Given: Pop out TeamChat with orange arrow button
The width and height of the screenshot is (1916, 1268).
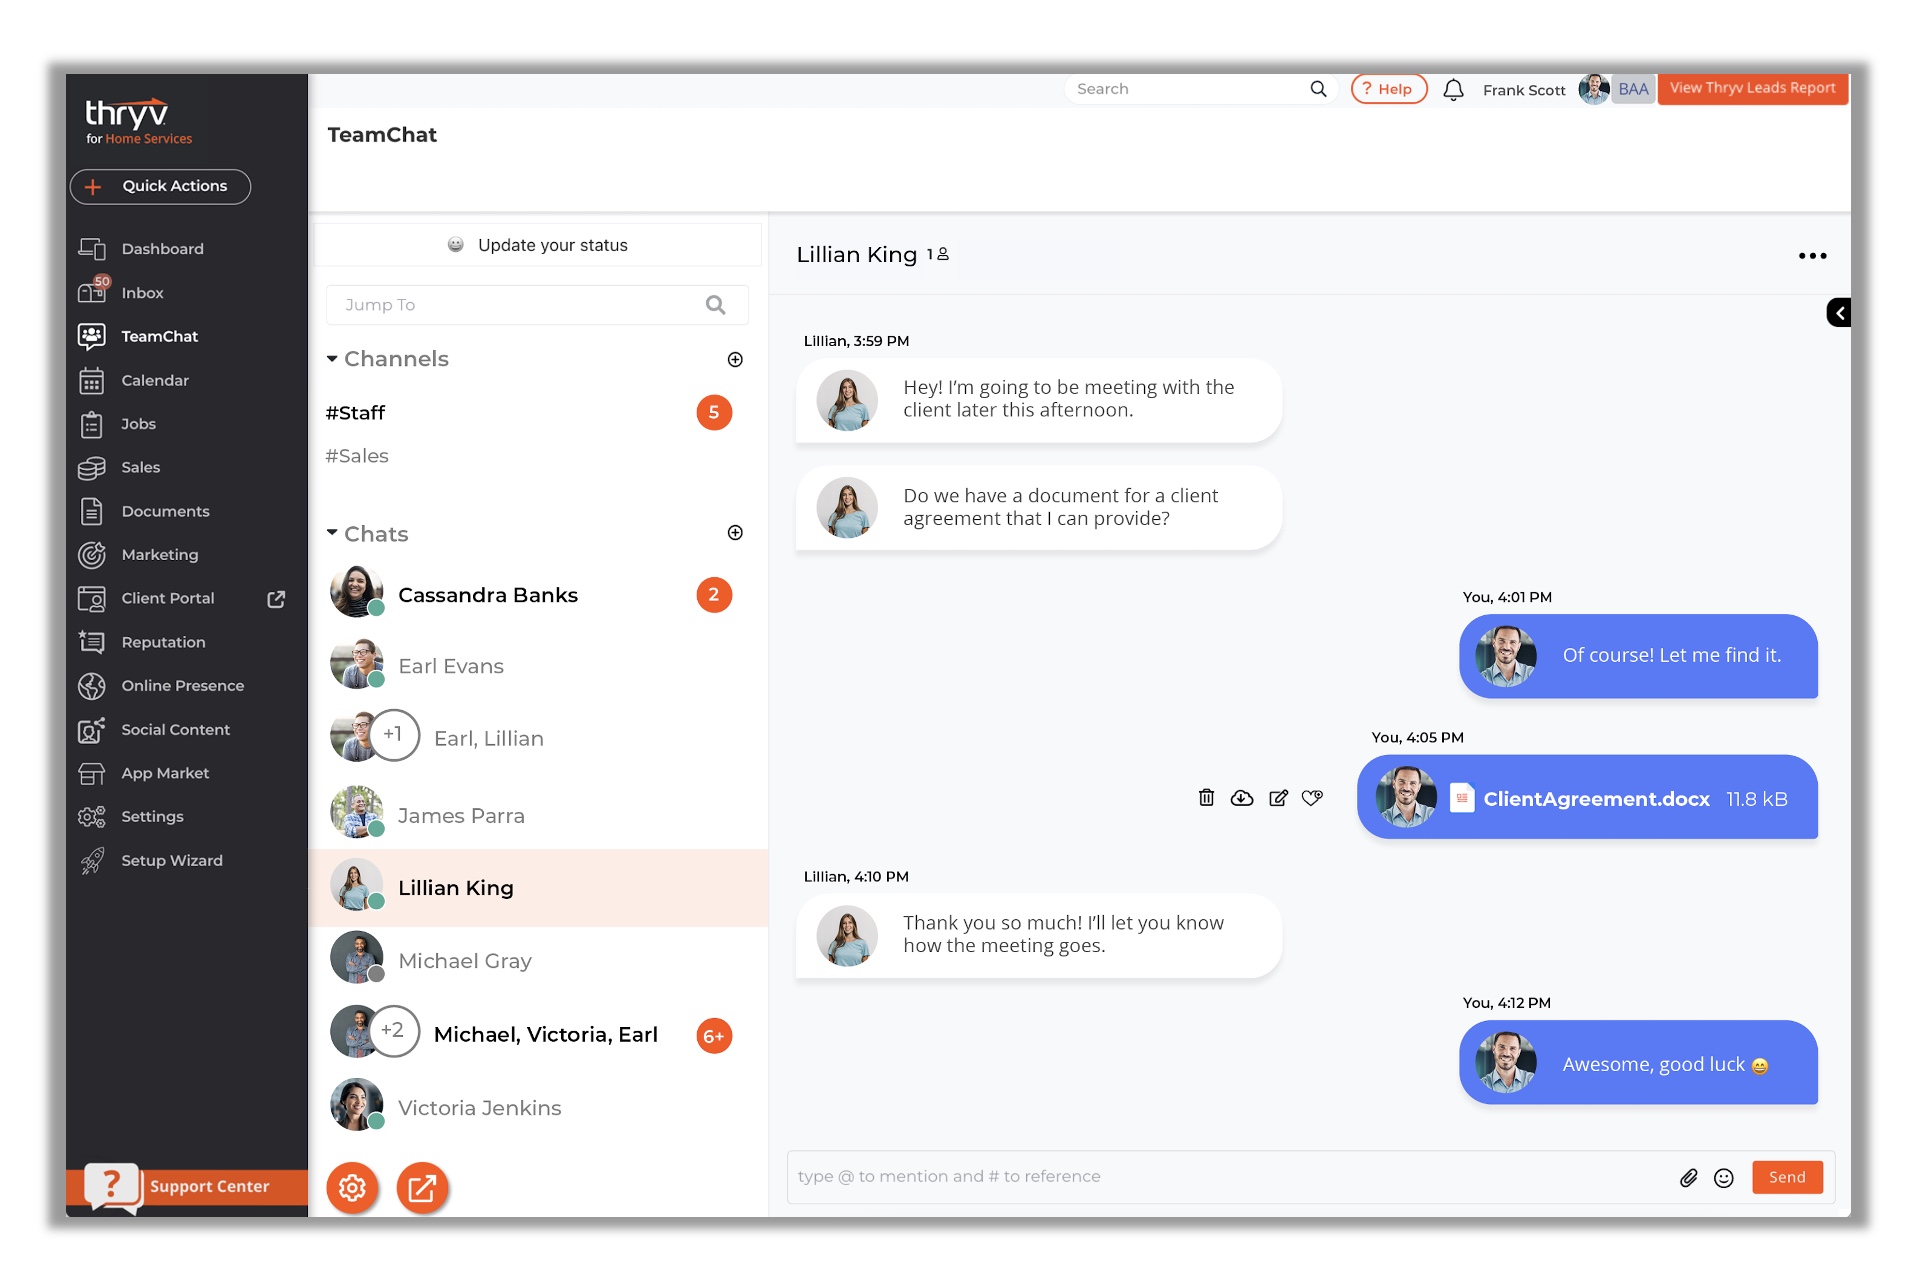Looking at the screenshot, I should (x=422, y=1188).
